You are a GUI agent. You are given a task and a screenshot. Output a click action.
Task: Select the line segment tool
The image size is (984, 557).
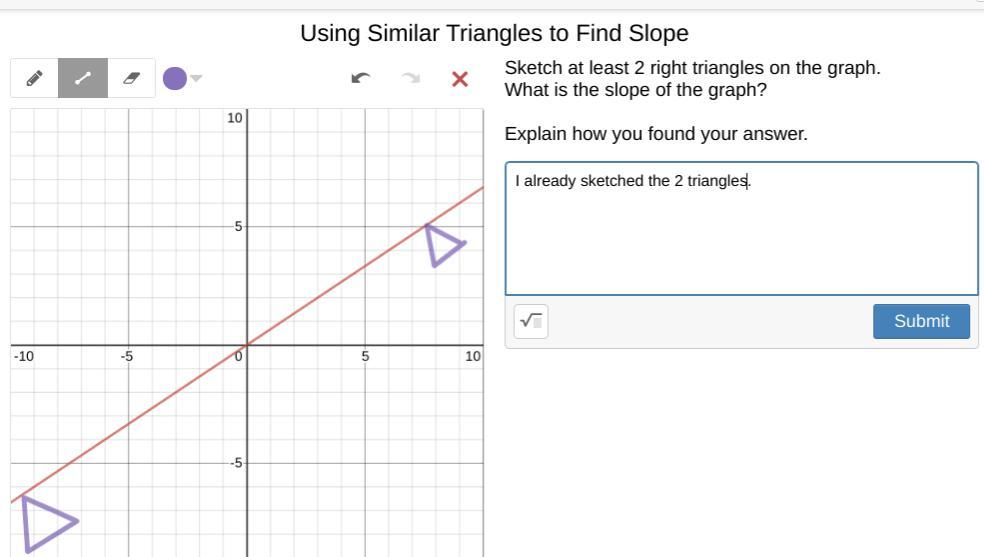(82, 78)
